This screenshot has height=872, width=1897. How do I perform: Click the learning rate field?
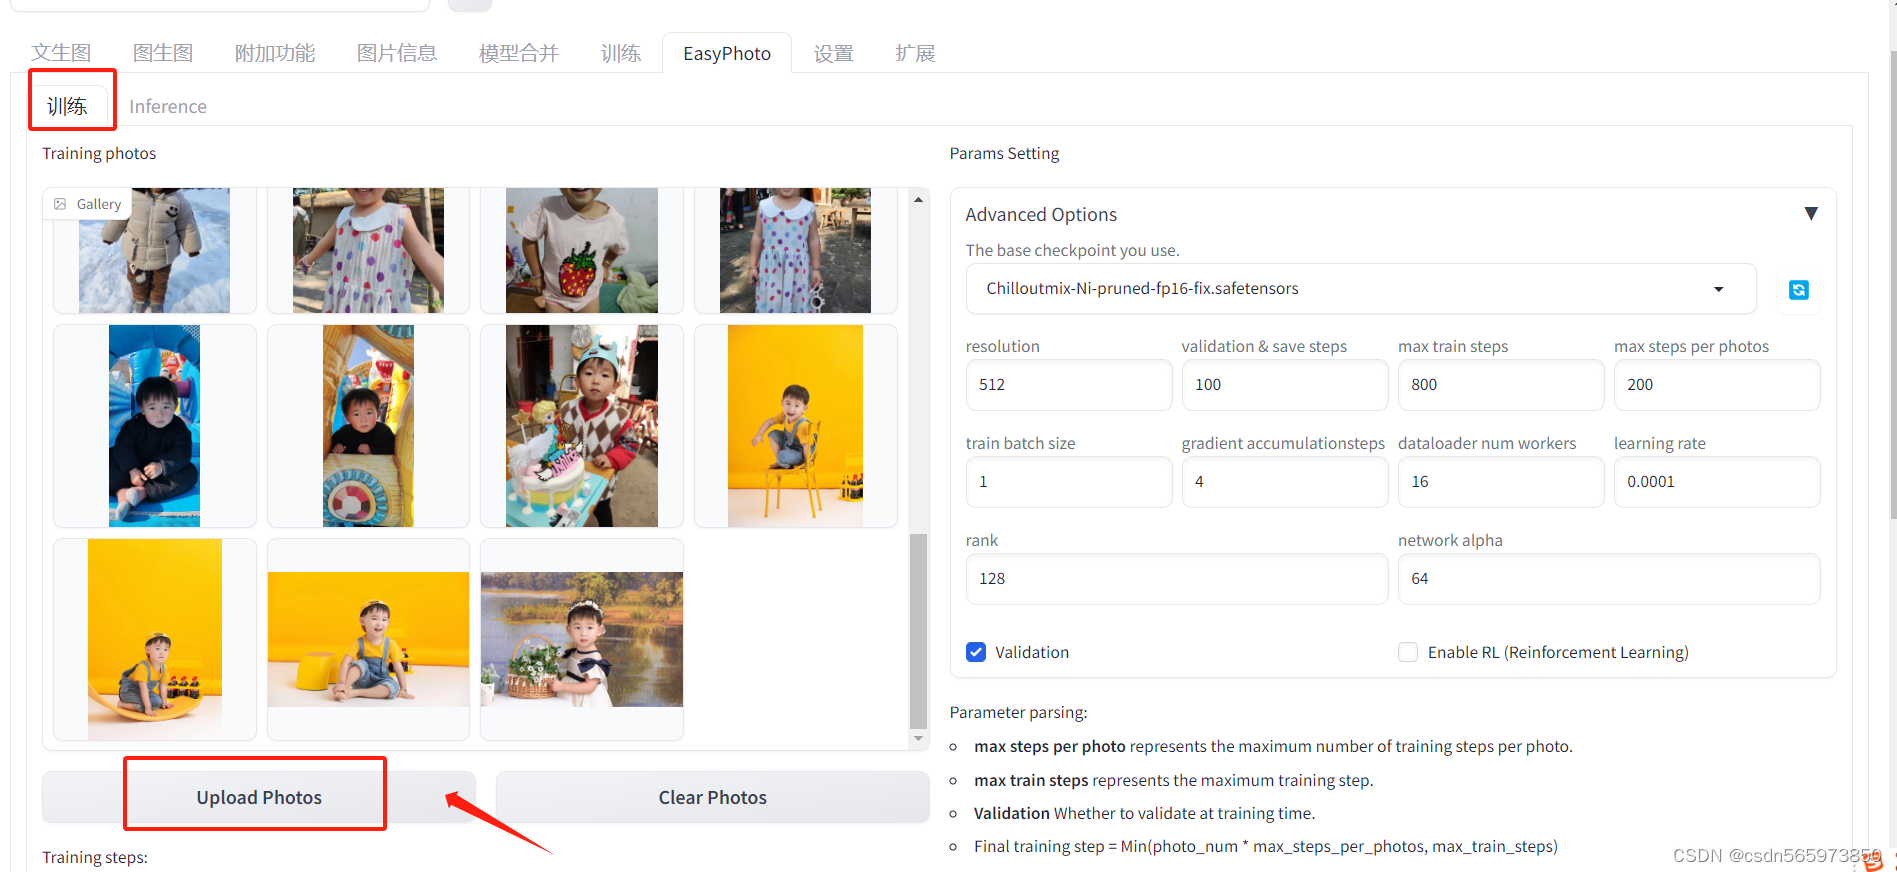(x=1717, y=482)
